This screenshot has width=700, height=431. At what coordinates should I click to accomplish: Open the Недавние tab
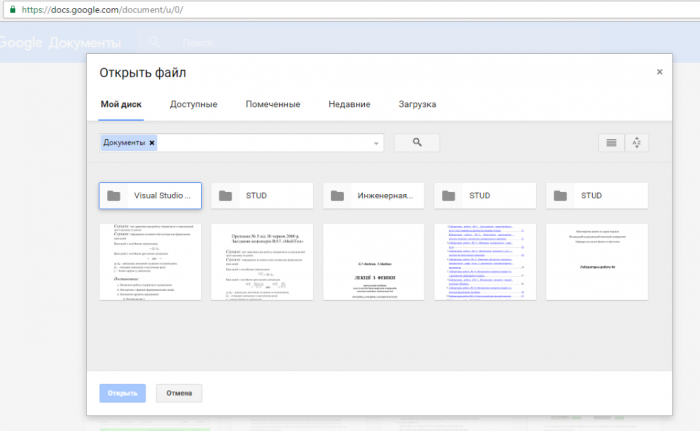tap(349, 104)
